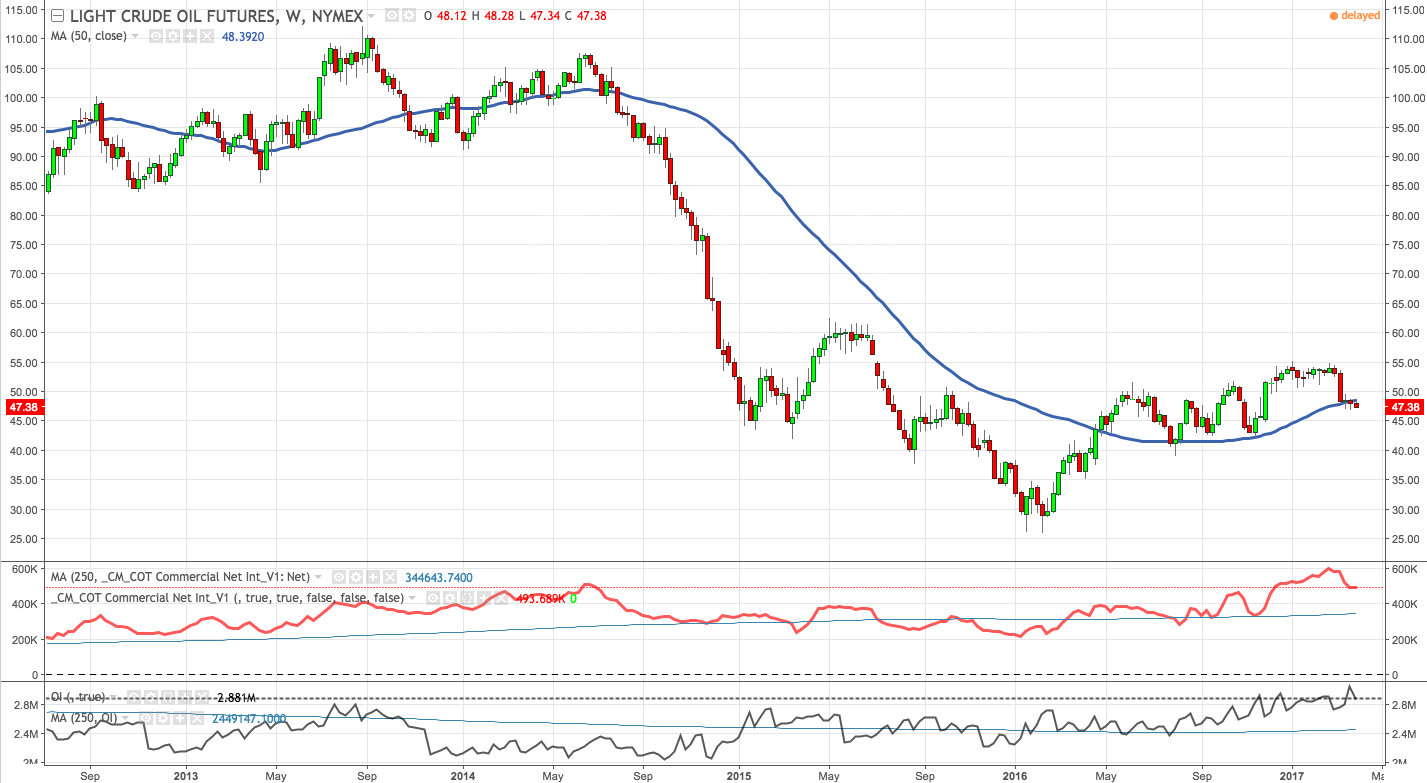Screen dimensions: 1427x783
Task: Select the MA (50, close) legend label
Action: coord(88,36)
